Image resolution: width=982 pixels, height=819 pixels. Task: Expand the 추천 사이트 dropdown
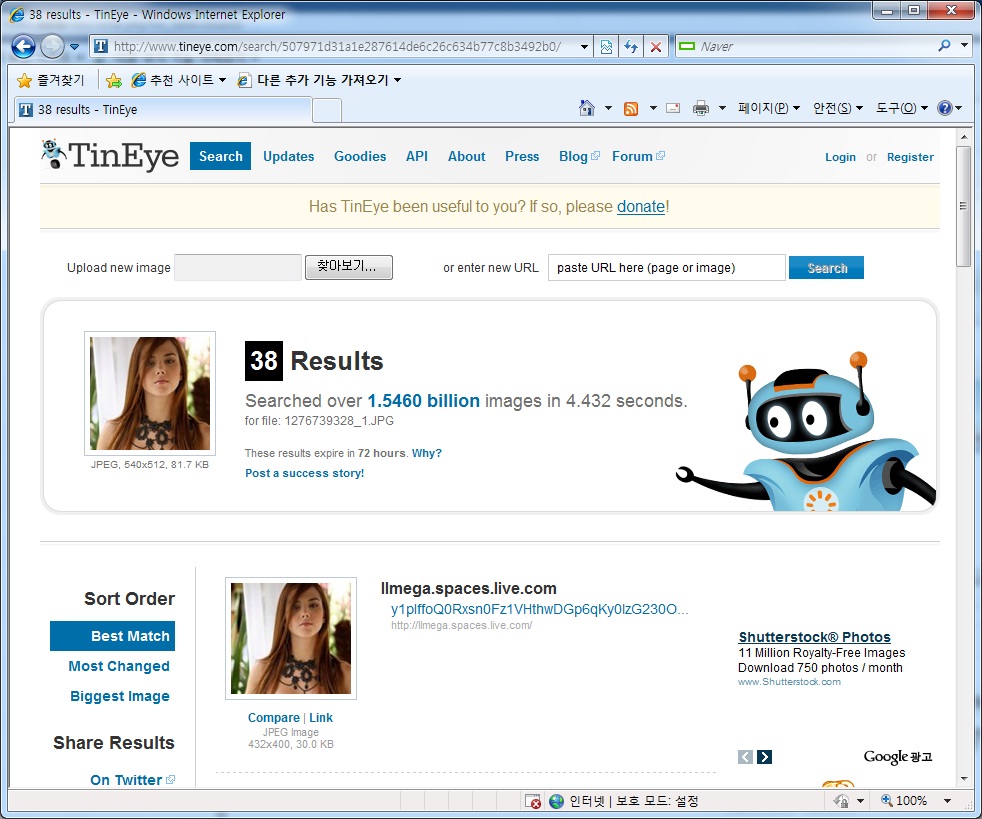[222, 80]
